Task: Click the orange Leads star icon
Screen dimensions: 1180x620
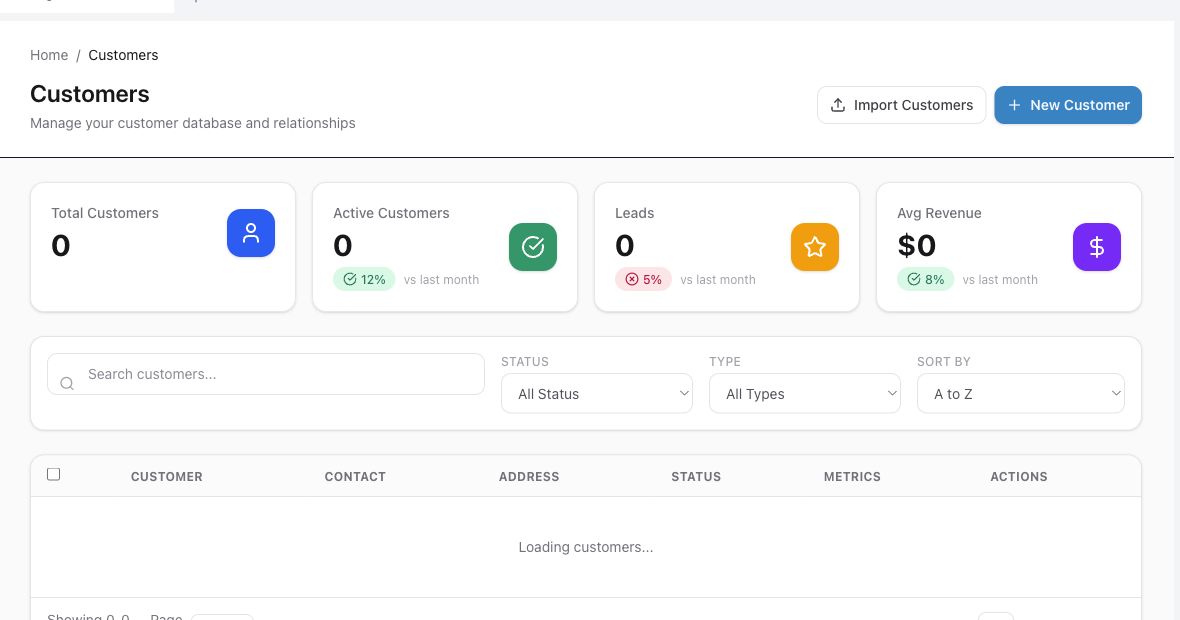Action: 815,247
